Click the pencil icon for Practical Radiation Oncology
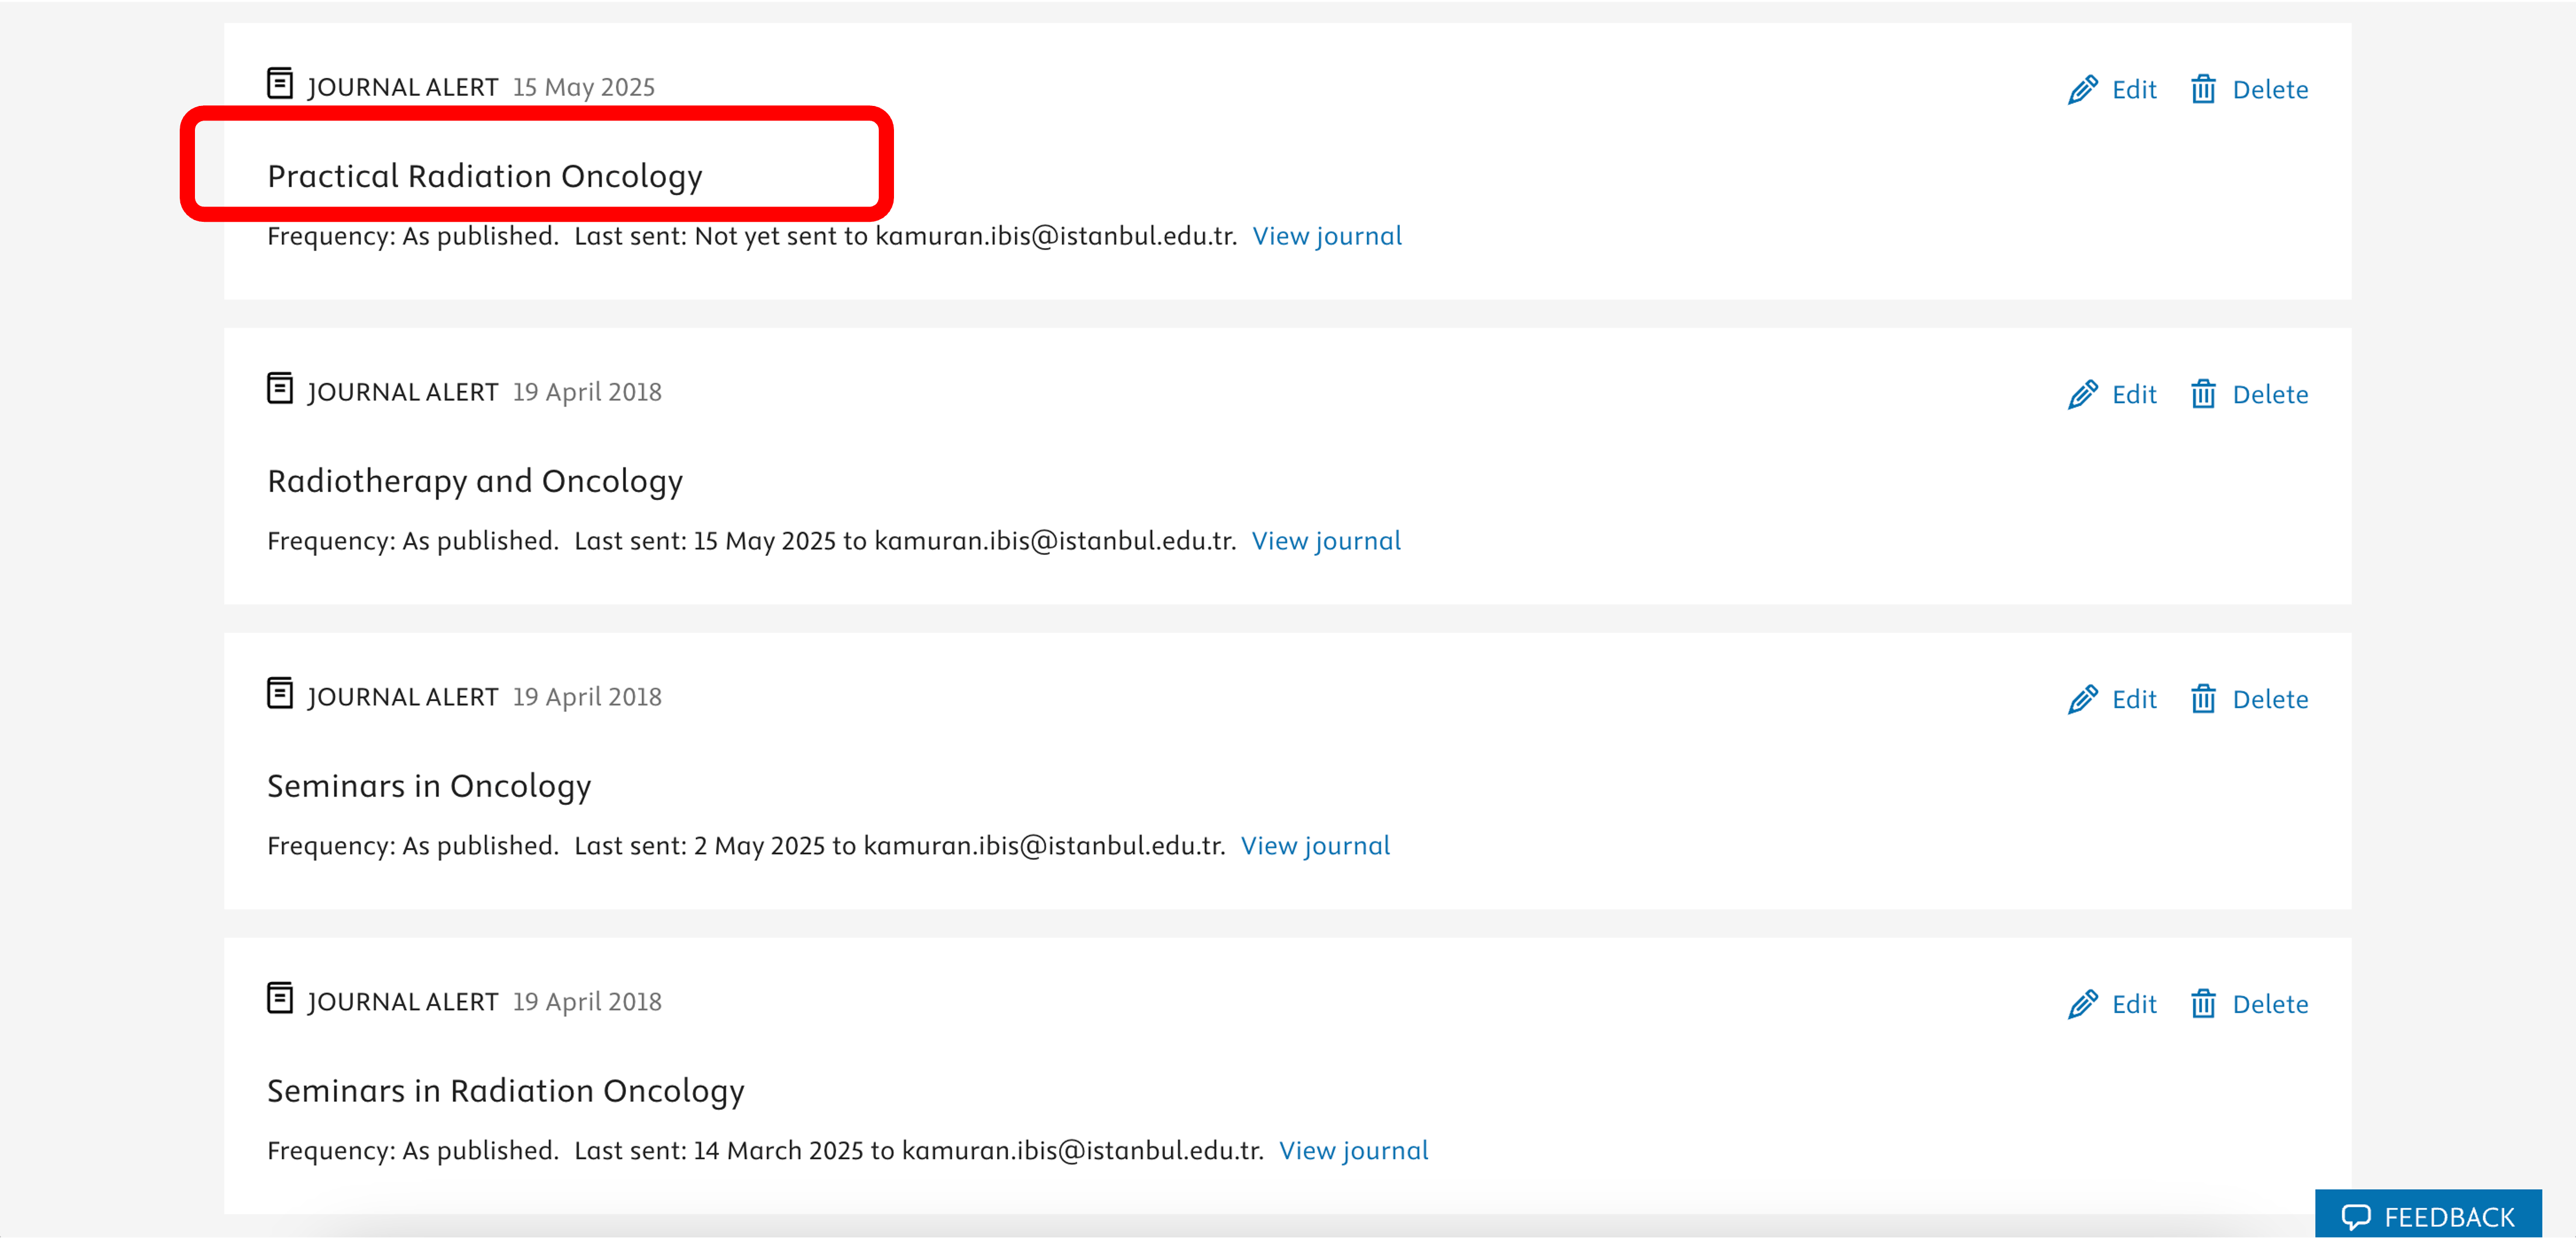Viewport: 2576px width, 1239px height. point(2083,90)
